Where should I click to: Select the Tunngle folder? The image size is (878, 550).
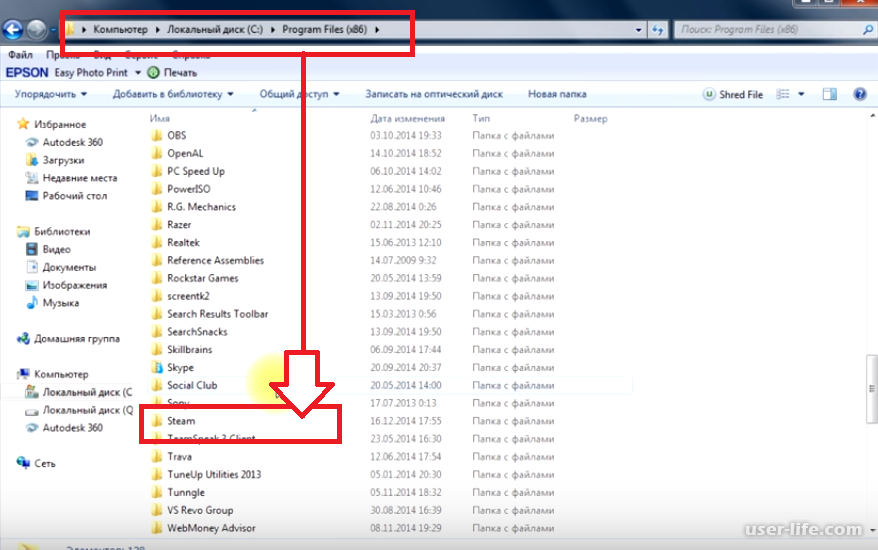186,492
